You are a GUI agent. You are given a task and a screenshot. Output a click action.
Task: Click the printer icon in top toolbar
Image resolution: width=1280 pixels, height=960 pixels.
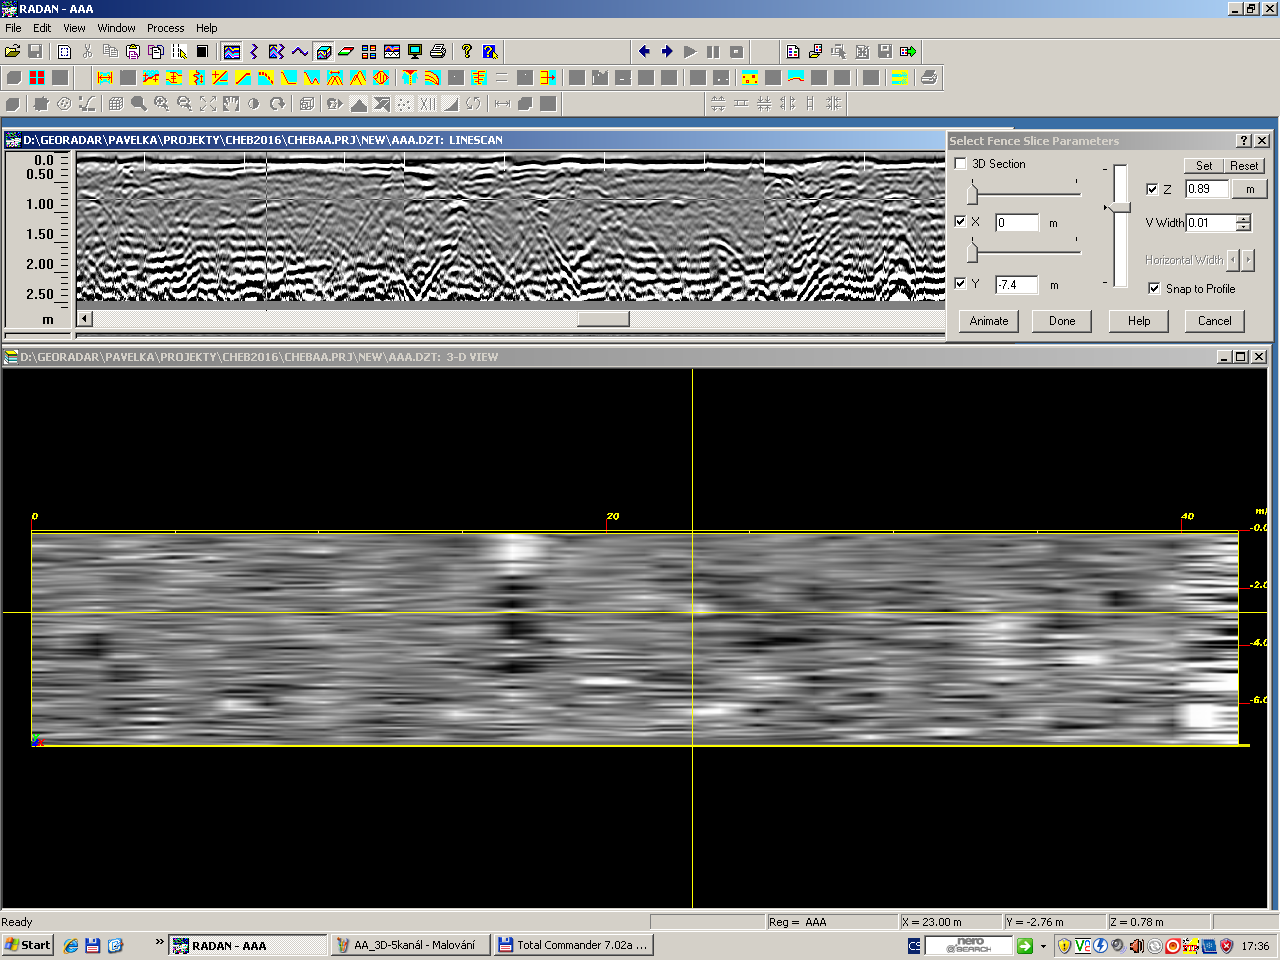tap(438, 51)
